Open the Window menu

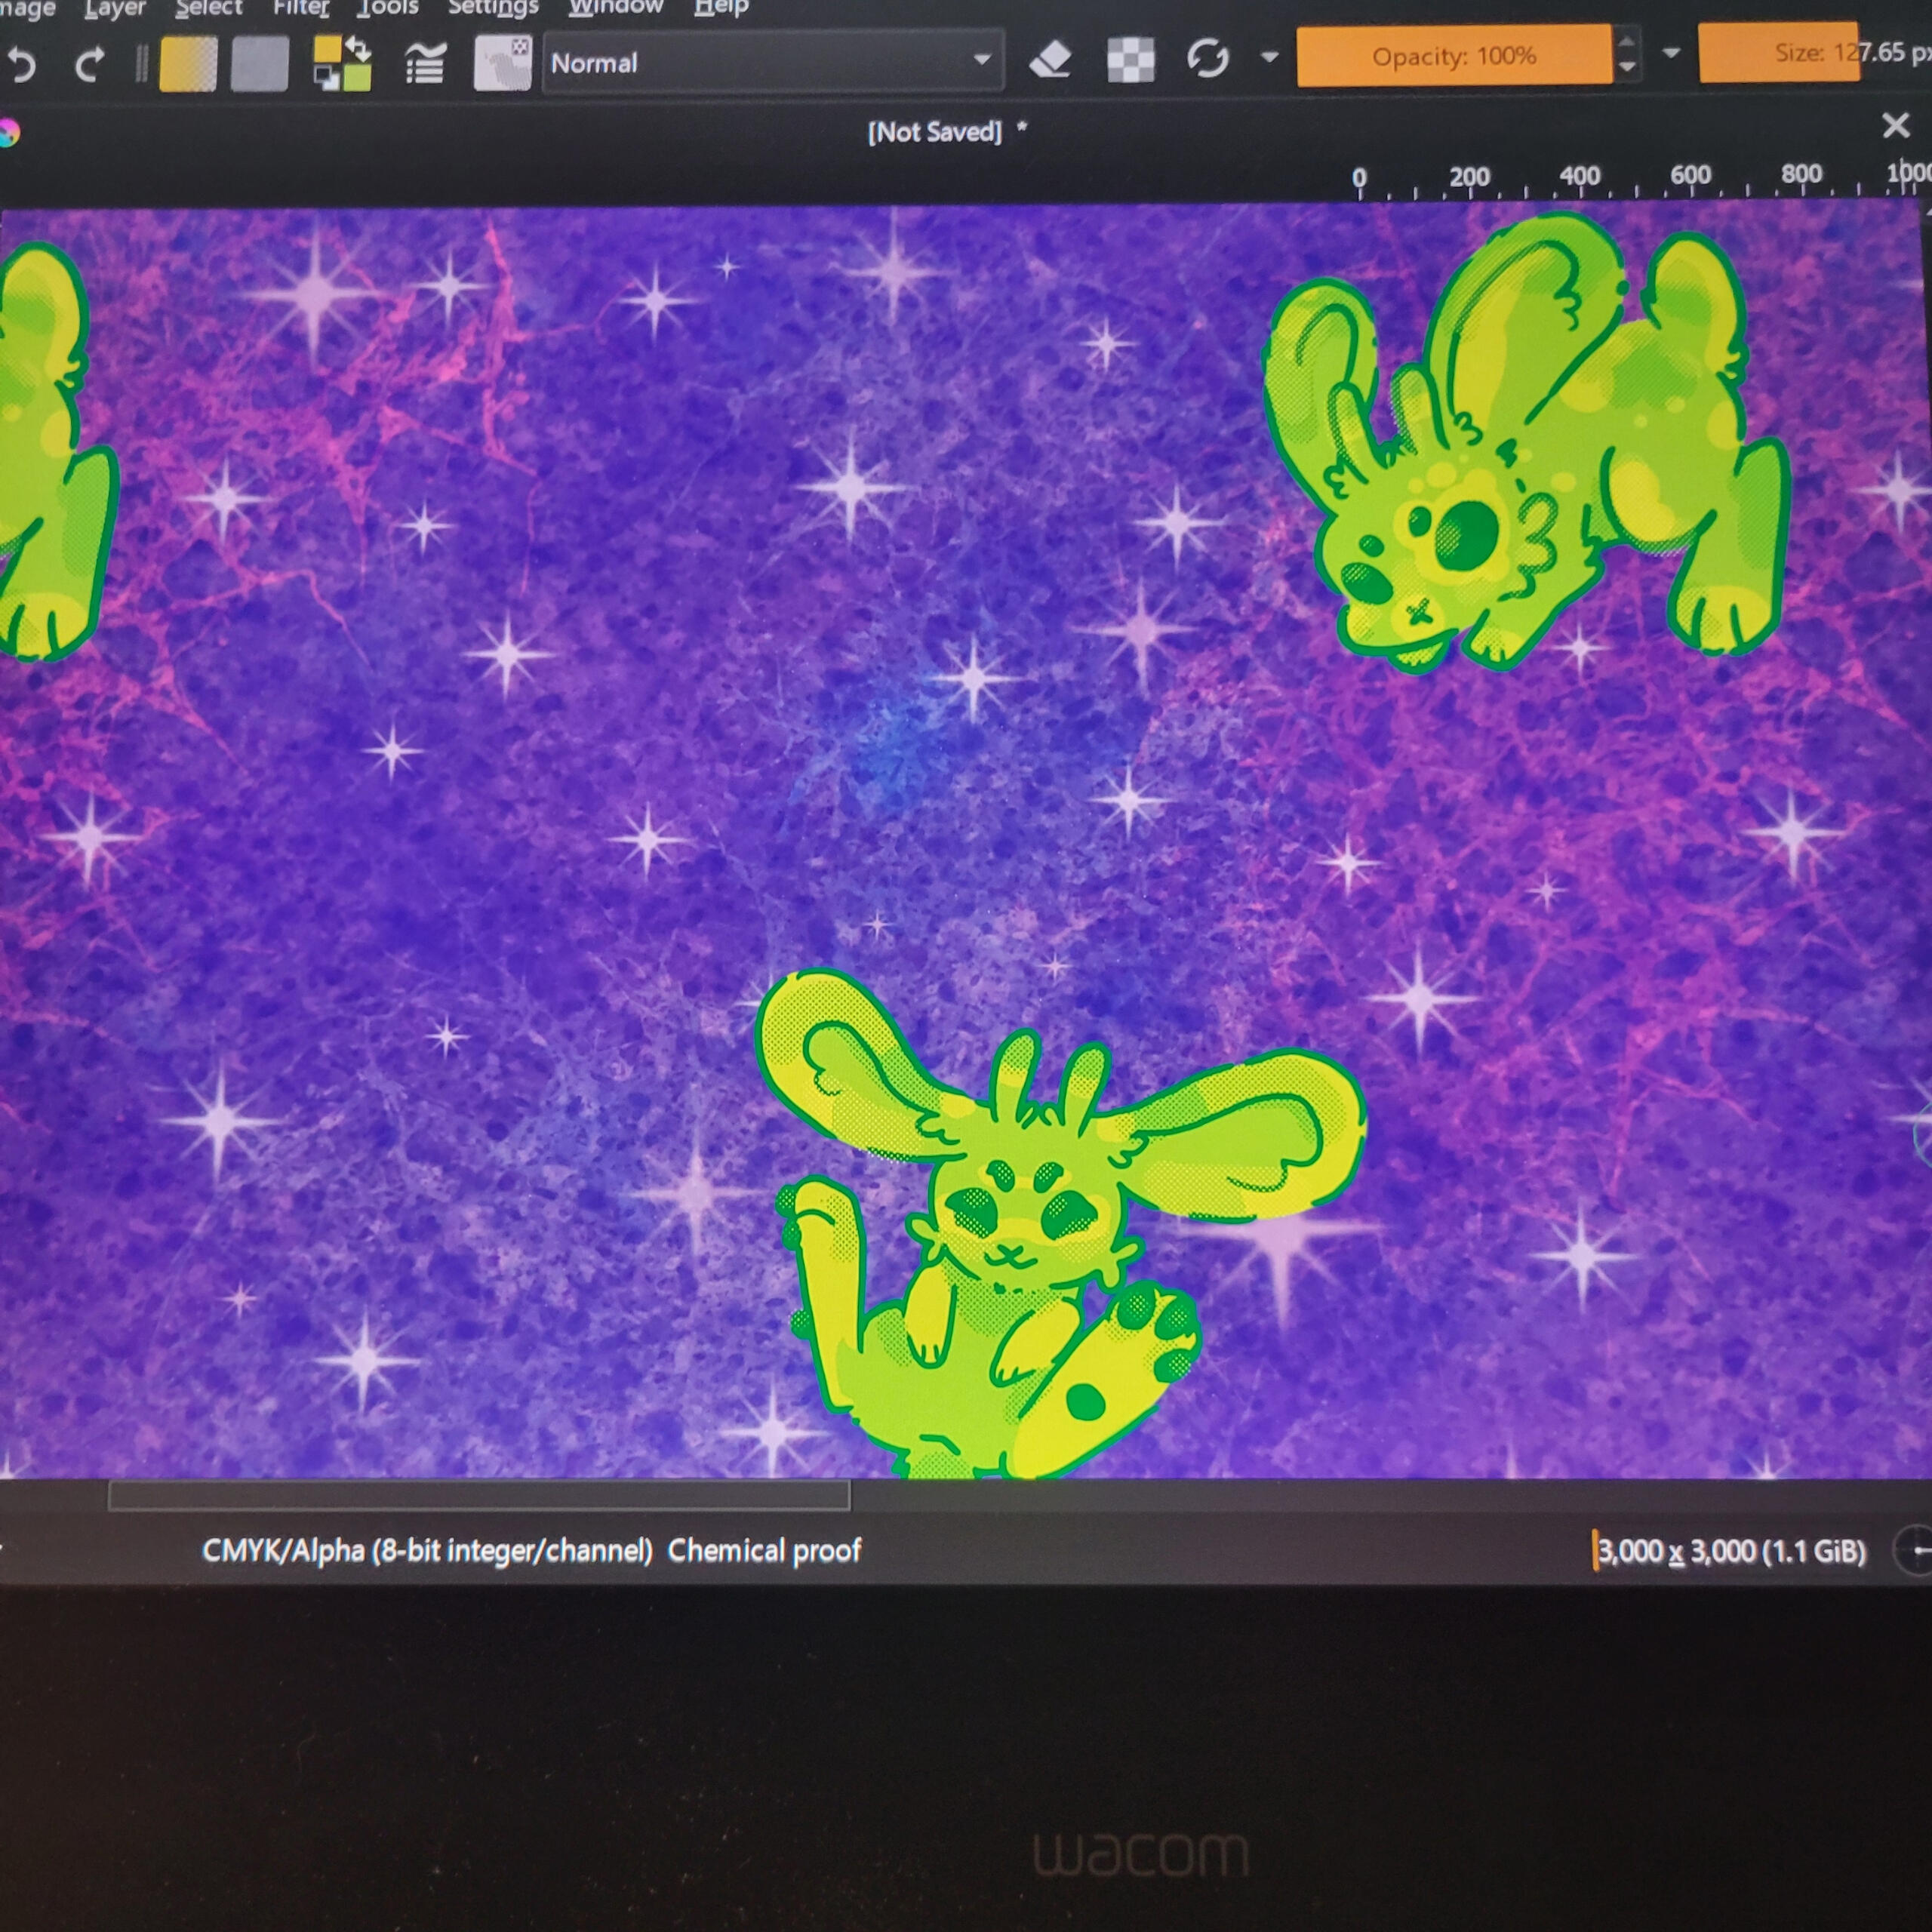[616, 8]
